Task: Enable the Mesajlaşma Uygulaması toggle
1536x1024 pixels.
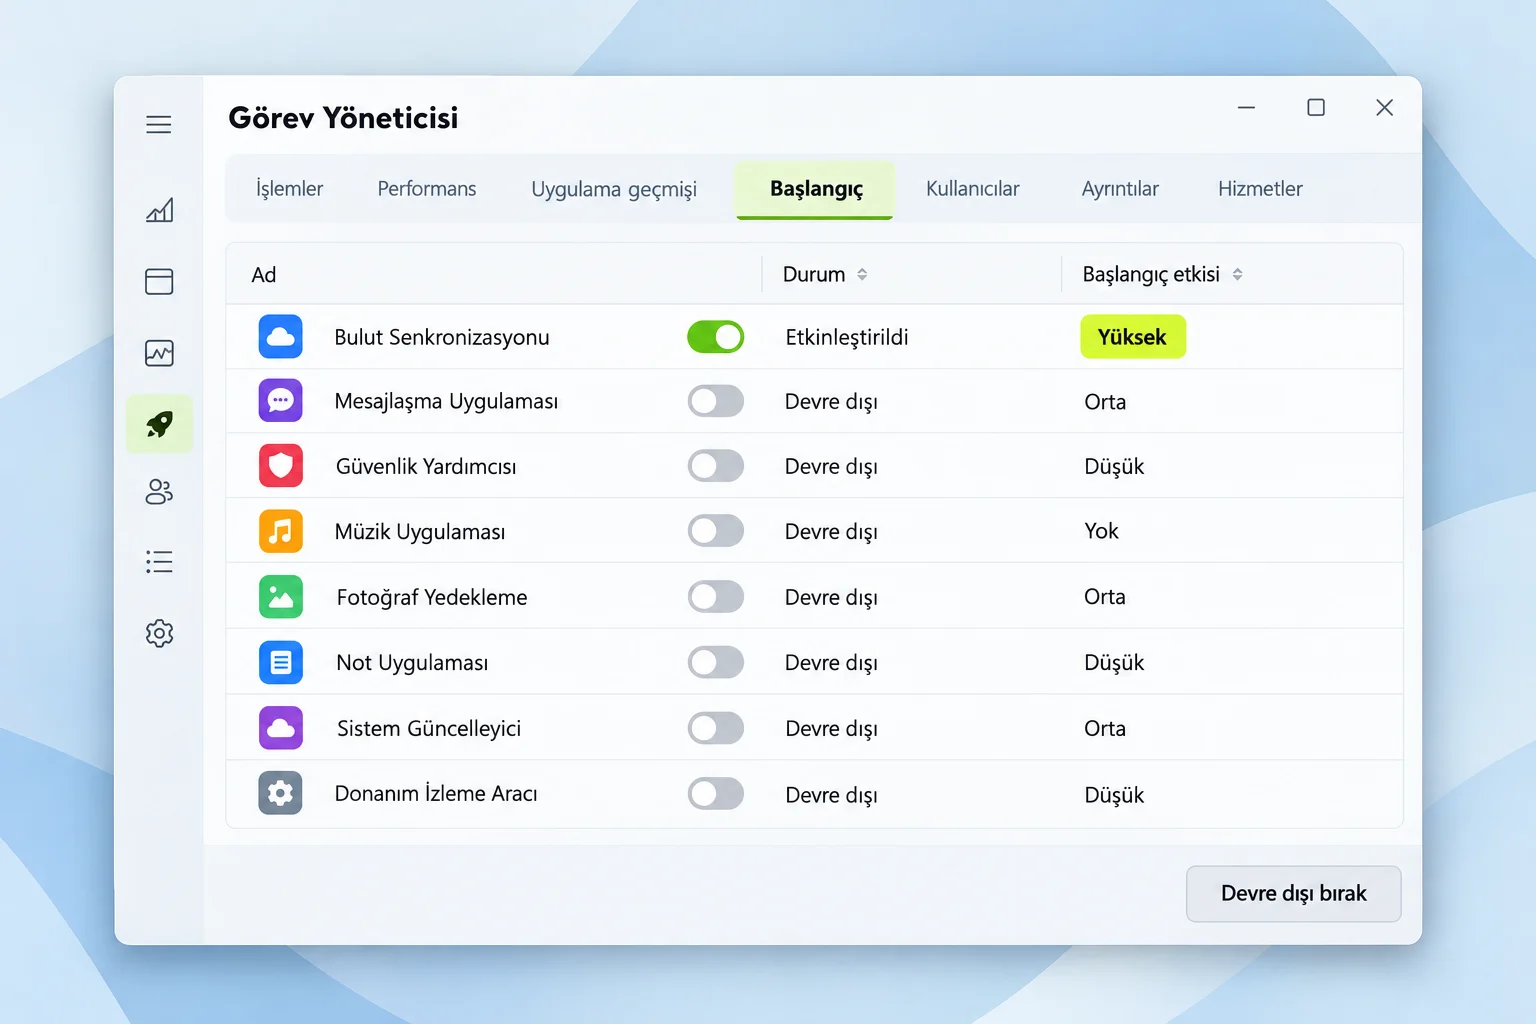Action: (x=716, y=401)
